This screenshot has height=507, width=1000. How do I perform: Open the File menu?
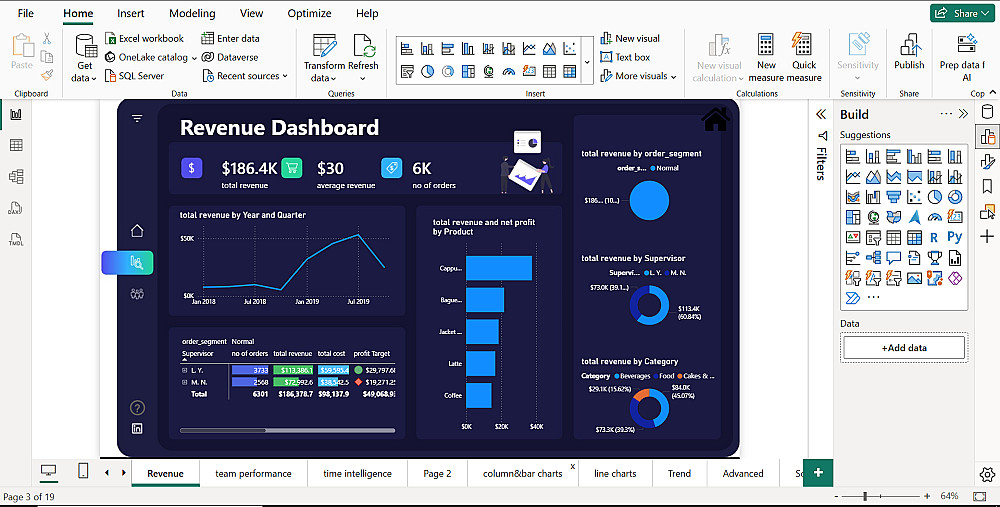pyautogui.click(x=26, y=13)
